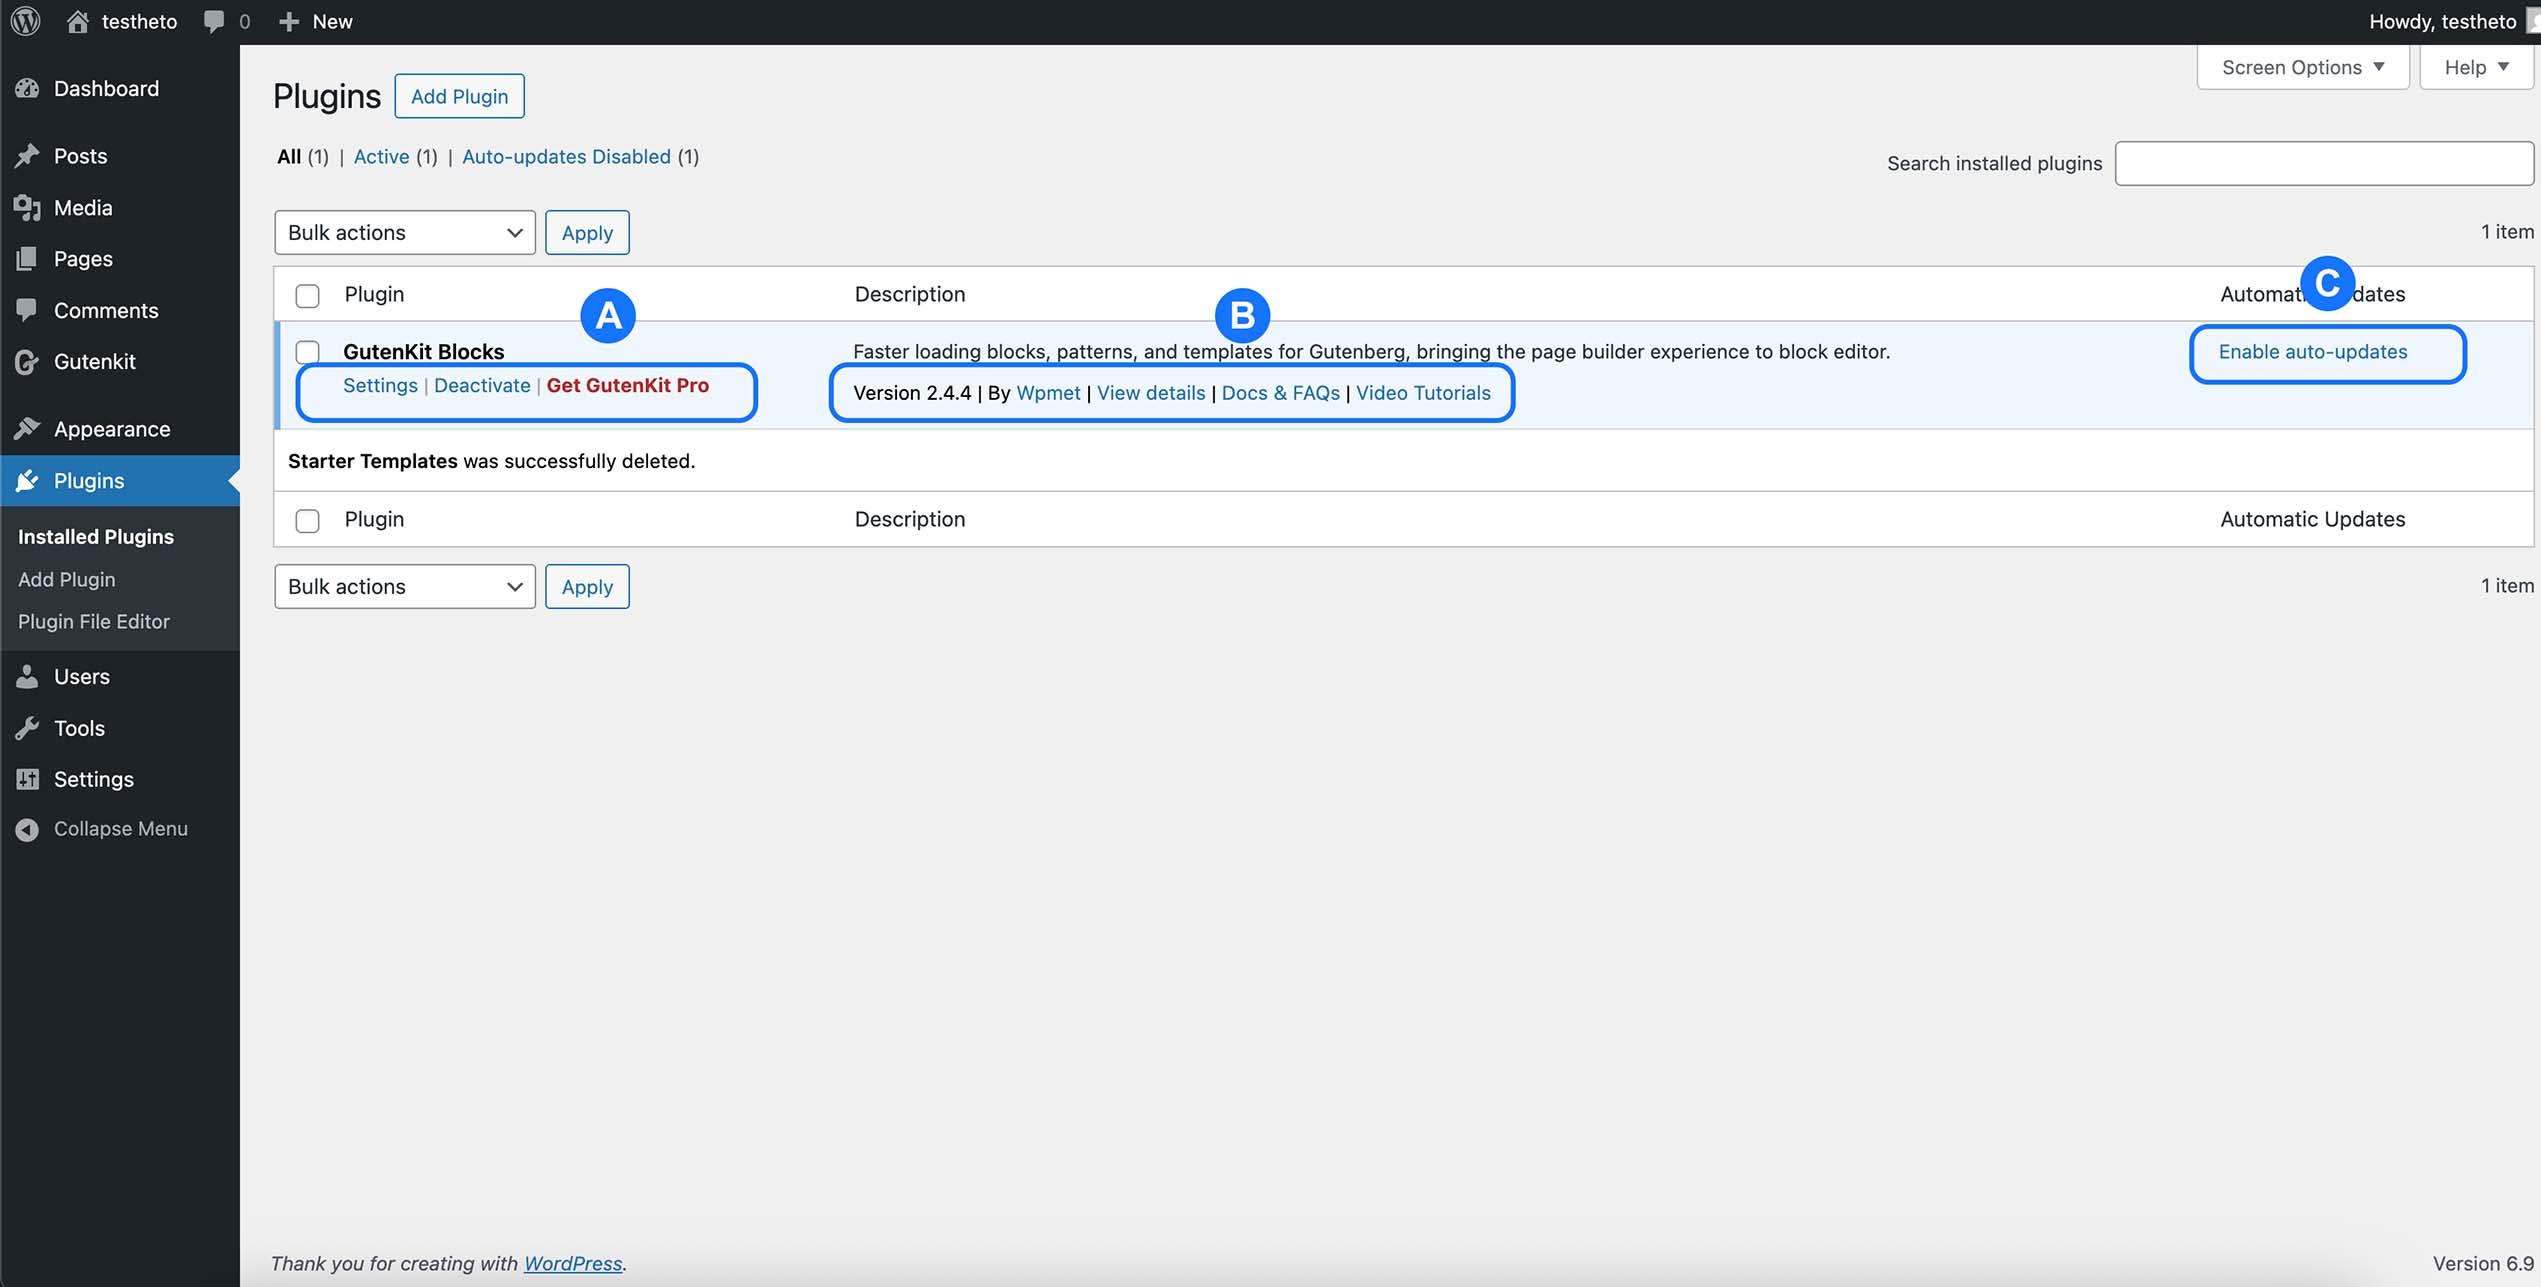Screen dimensions: 2541x1287
Task: Click the Comments bubble icon in admin bar
Action: click(x=215, y=20)
